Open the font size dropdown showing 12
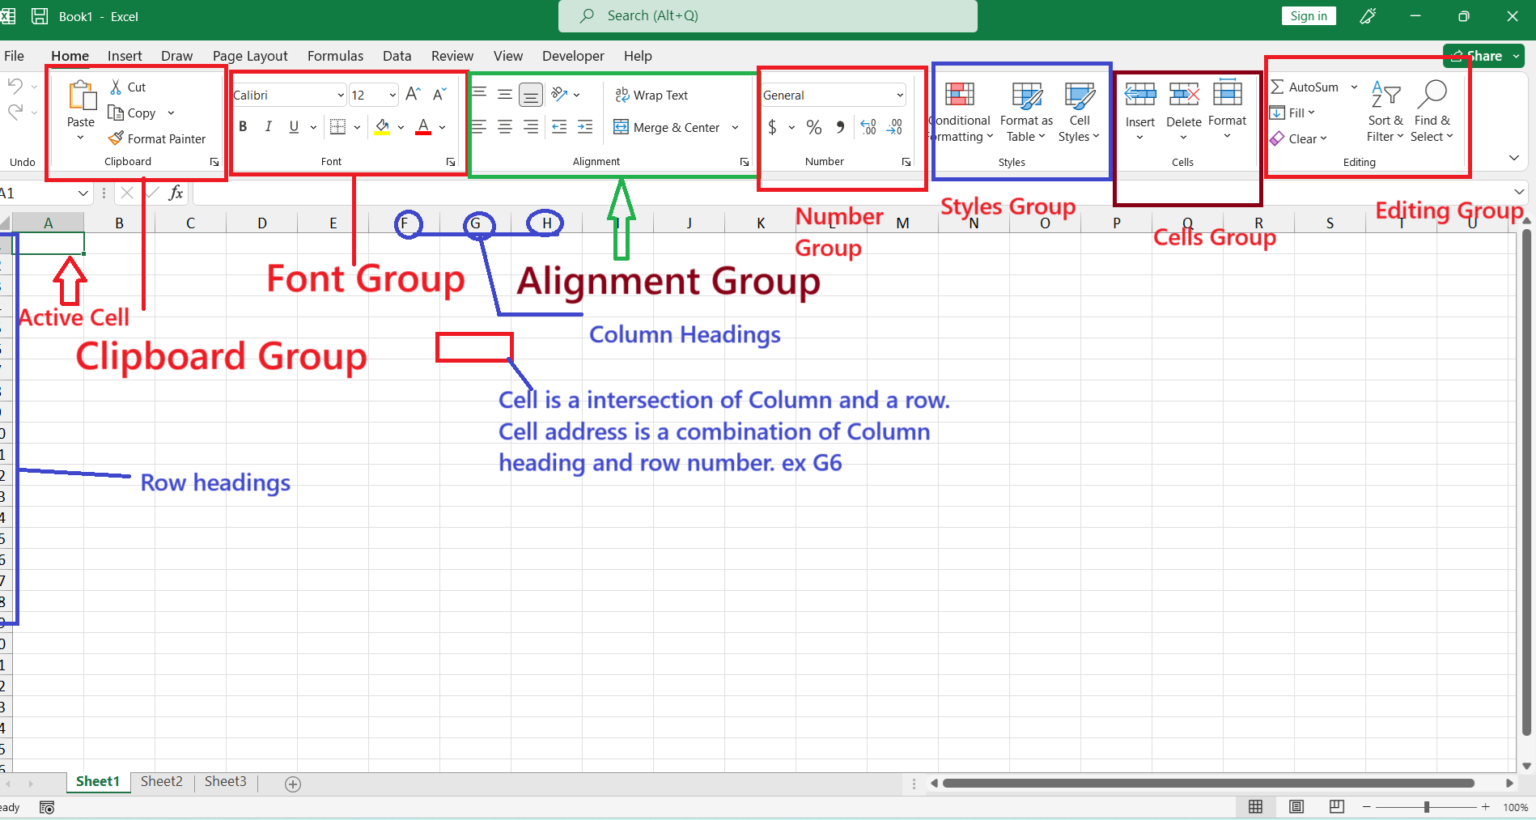Image resolution: width=1536 pixels, height=820 pixels. click(x=392, y=95)
